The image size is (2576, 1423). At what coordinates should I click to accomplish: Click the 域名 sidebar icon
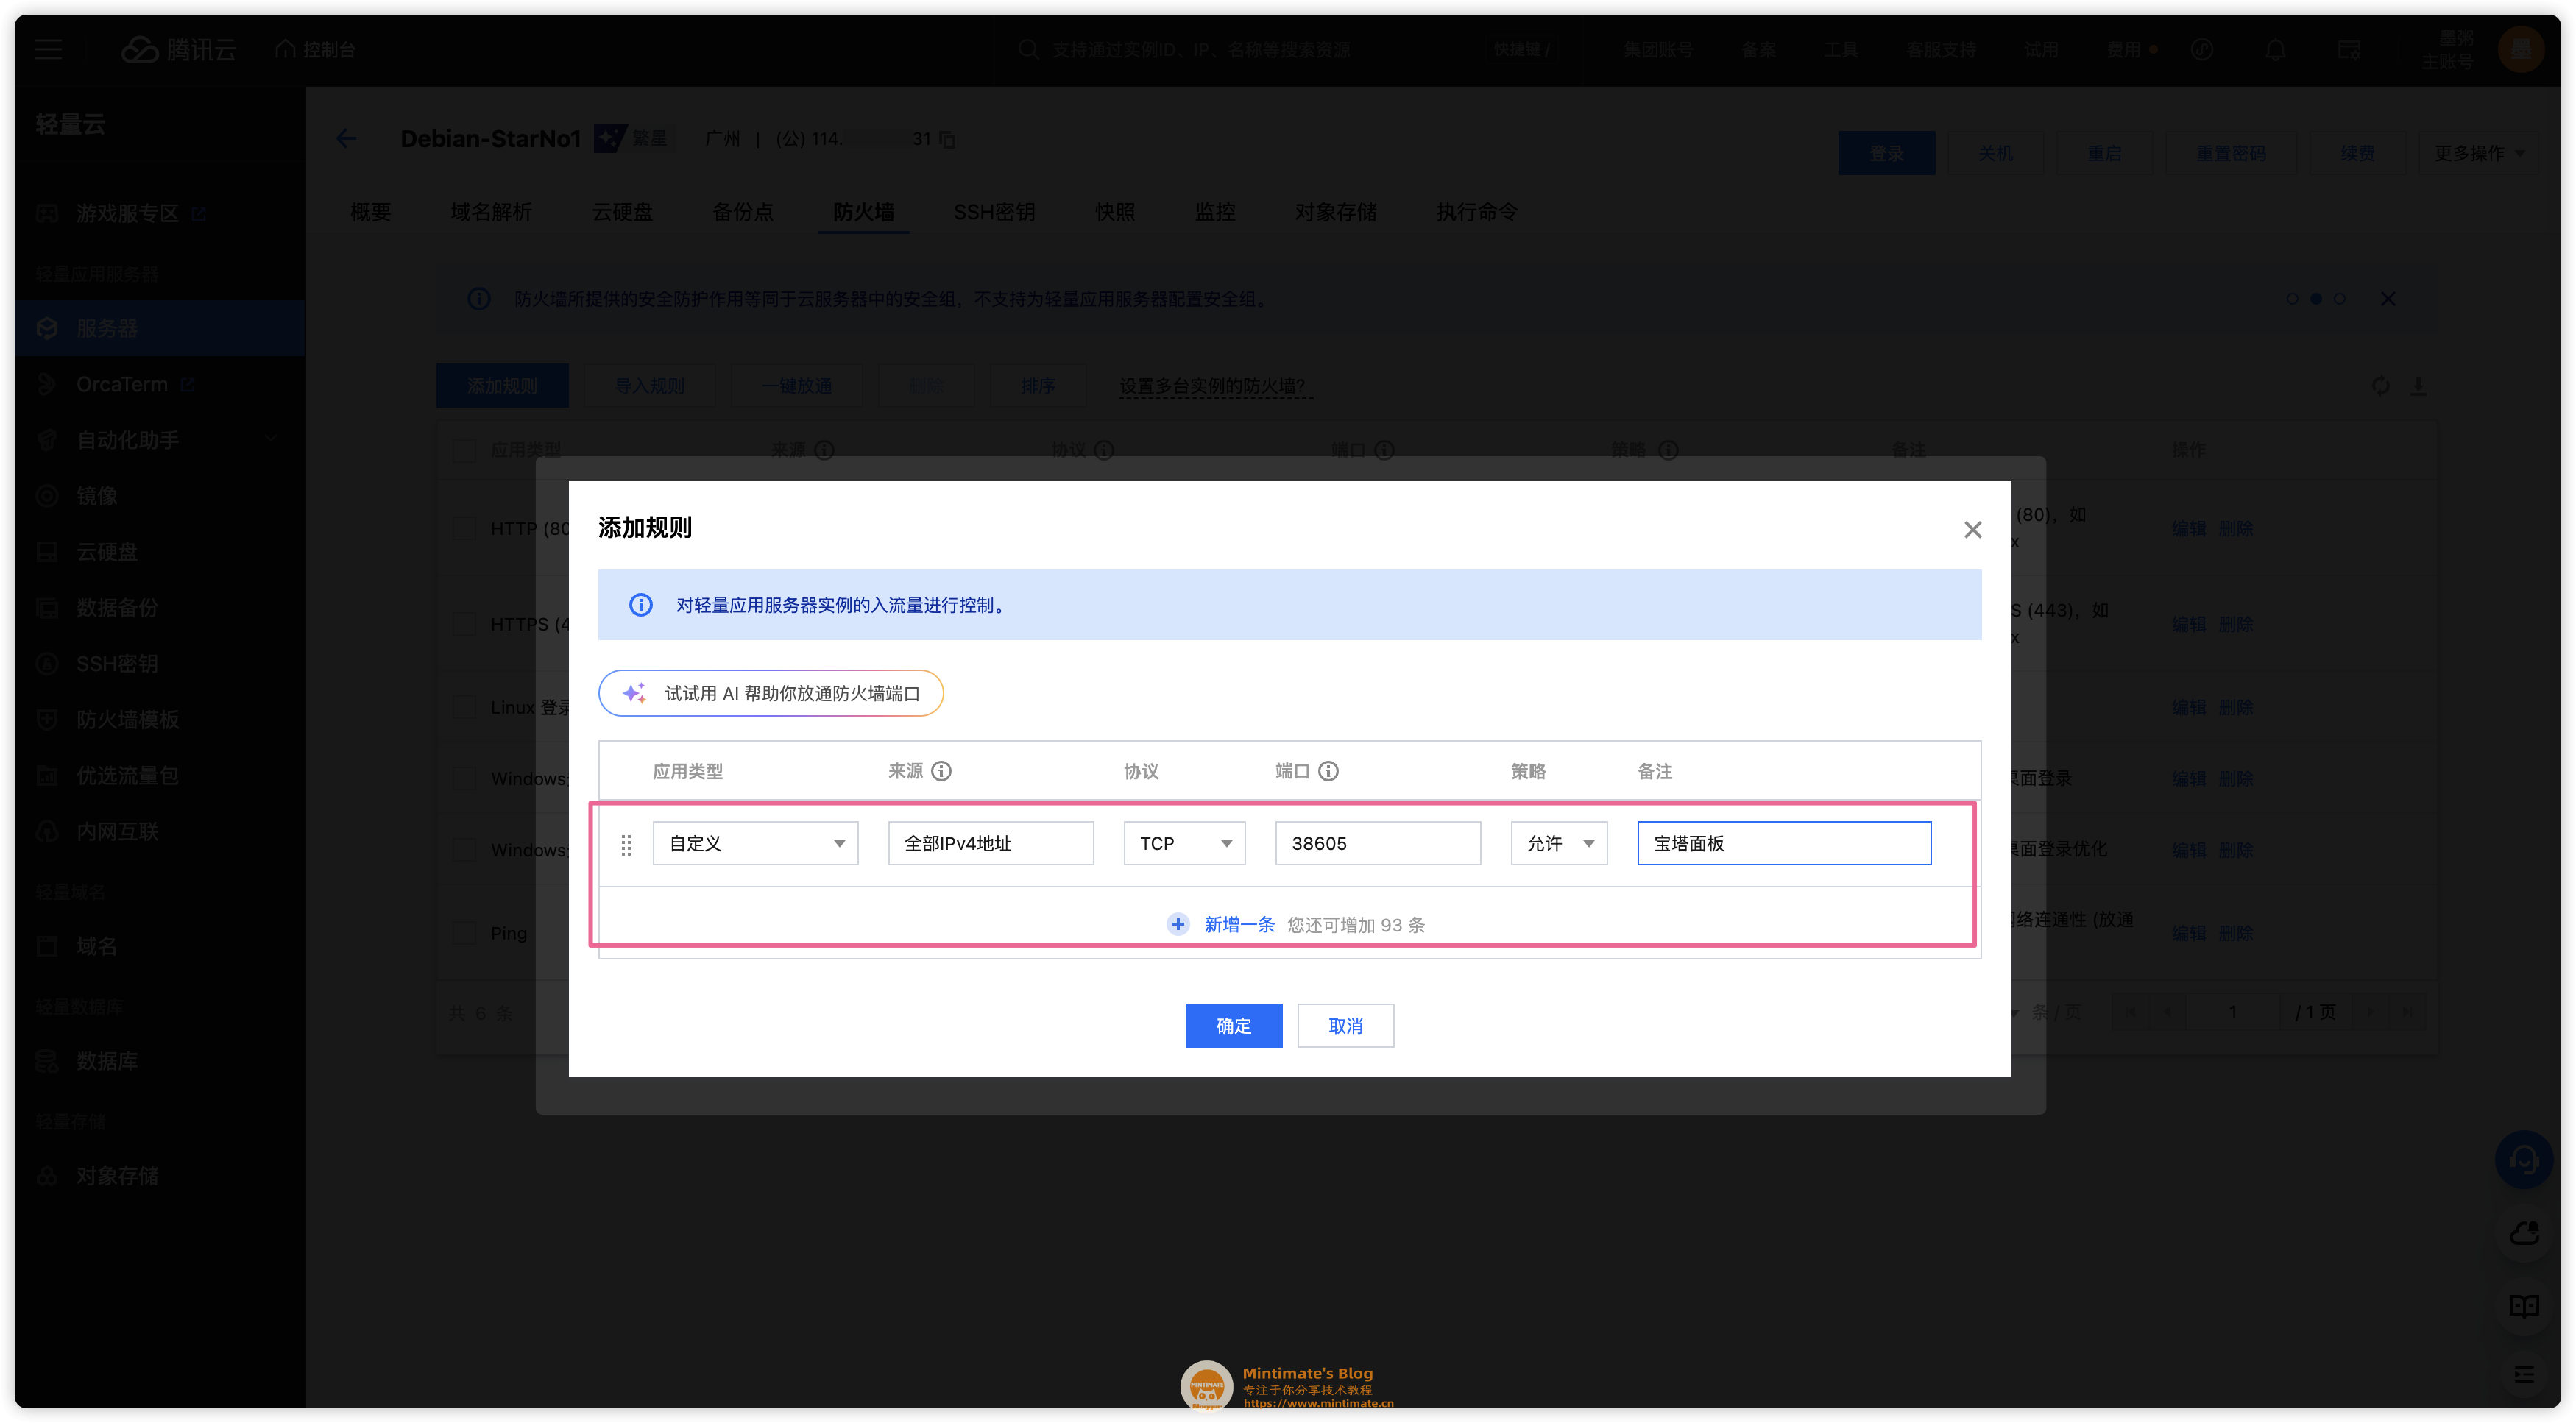coord(47,946)
